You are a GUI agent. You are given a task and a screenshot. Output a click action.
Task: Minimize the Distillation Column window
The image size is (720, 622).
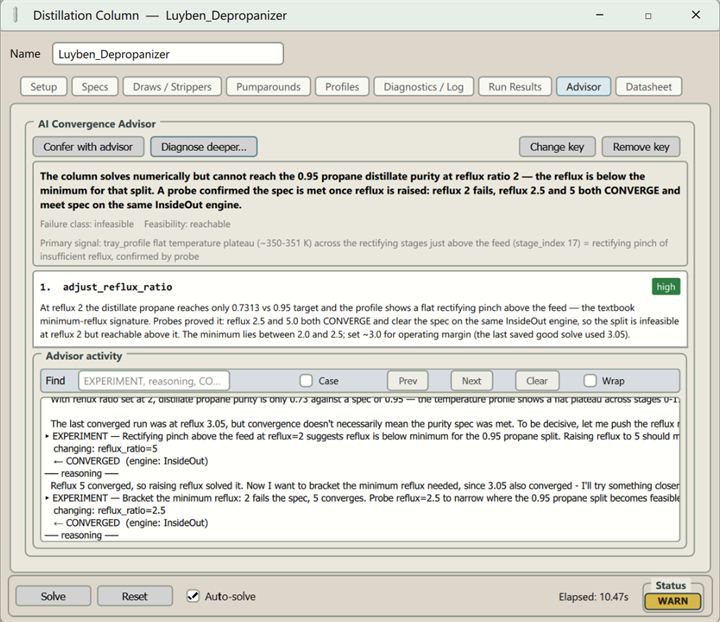(600, 15)
